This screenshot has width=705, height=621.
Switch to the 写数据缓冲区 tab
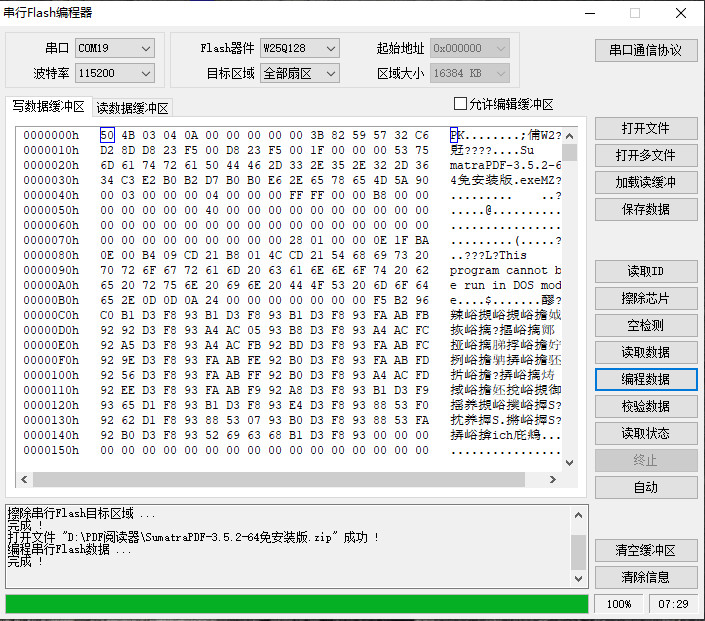click(x=49, y=107)
